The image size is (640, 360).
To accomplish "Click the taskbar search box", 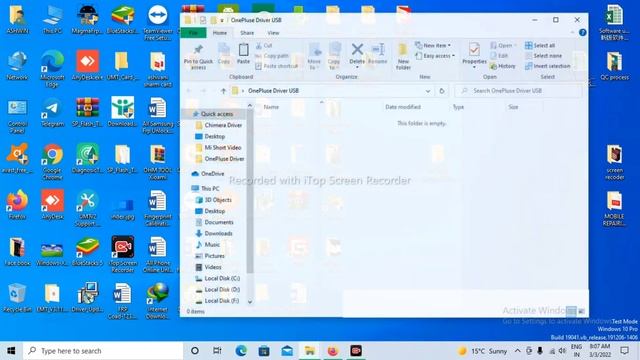I will tap(103, 351).
